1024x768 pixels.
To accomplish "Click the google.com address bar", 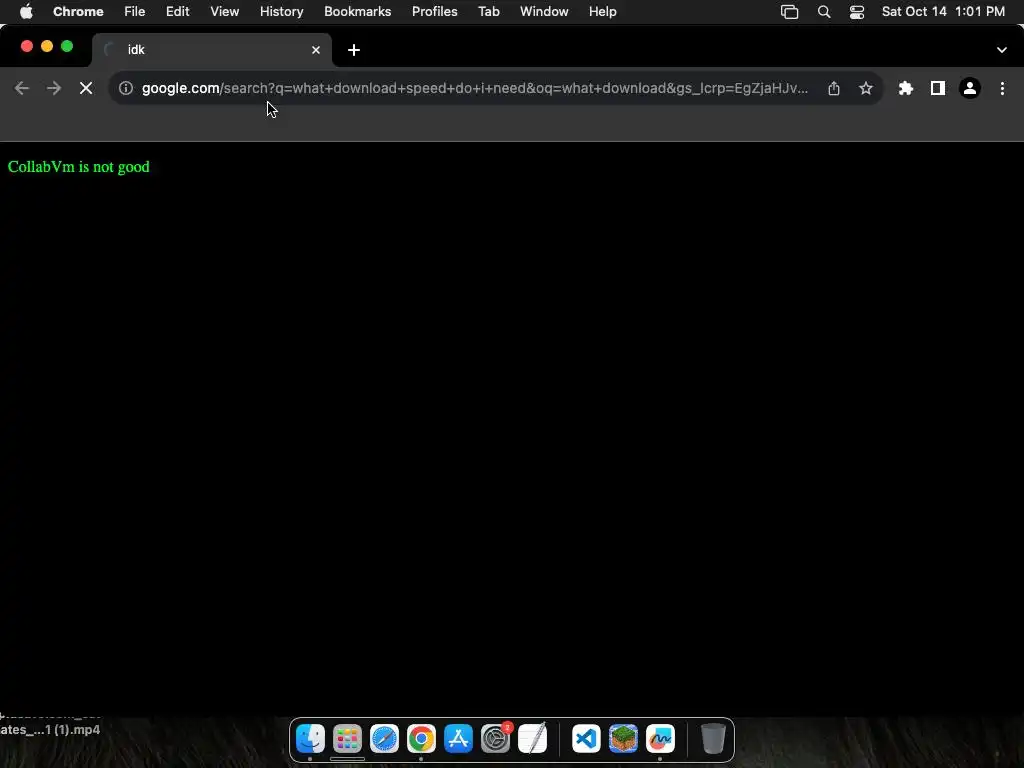I will (475, 88).
